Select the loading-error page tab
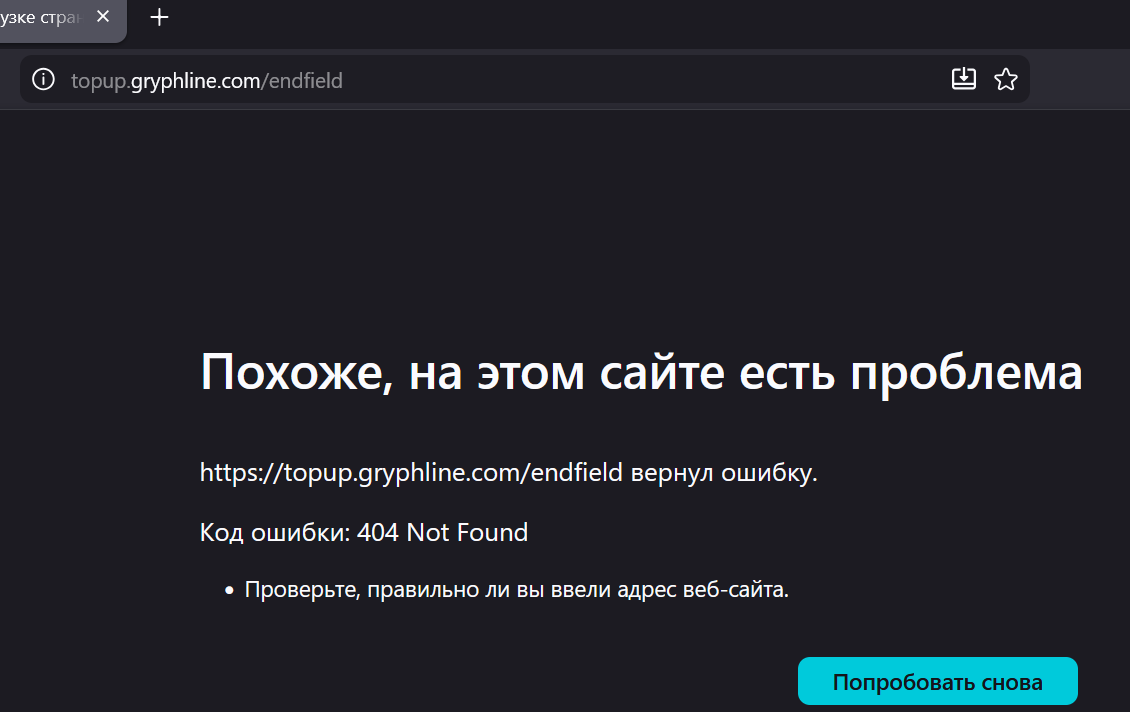 [45, 18]
